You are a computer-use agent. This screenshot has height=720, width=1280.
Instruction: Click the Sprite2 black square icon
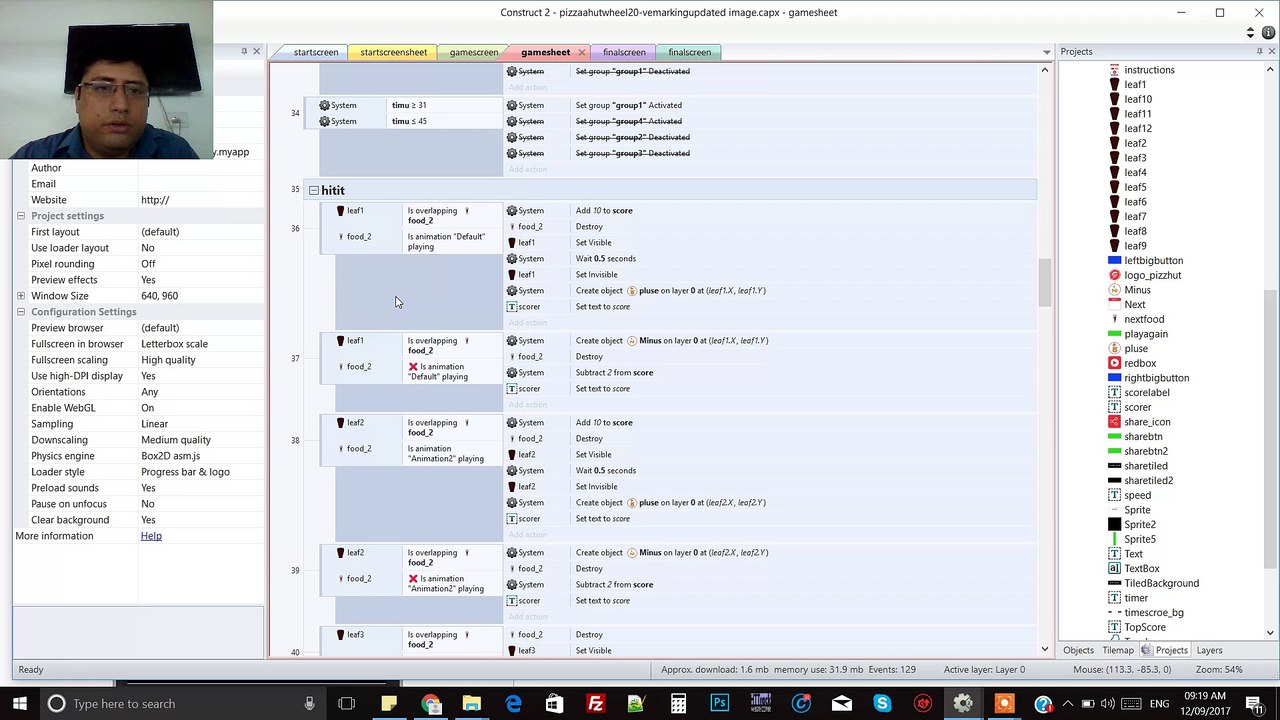tap(1115, 524)
